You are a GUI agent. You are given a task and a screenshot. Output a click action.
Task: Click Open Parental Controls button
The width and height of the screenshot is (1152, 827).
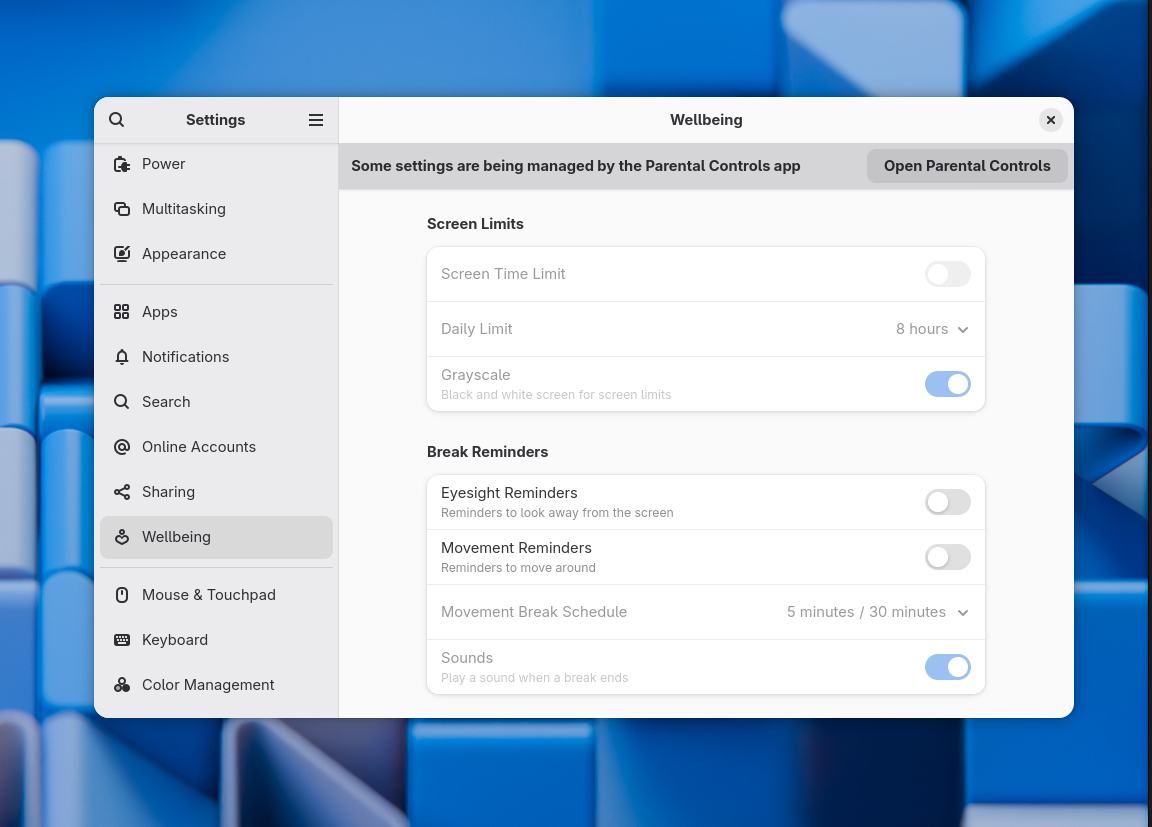(x=967, y=166)
